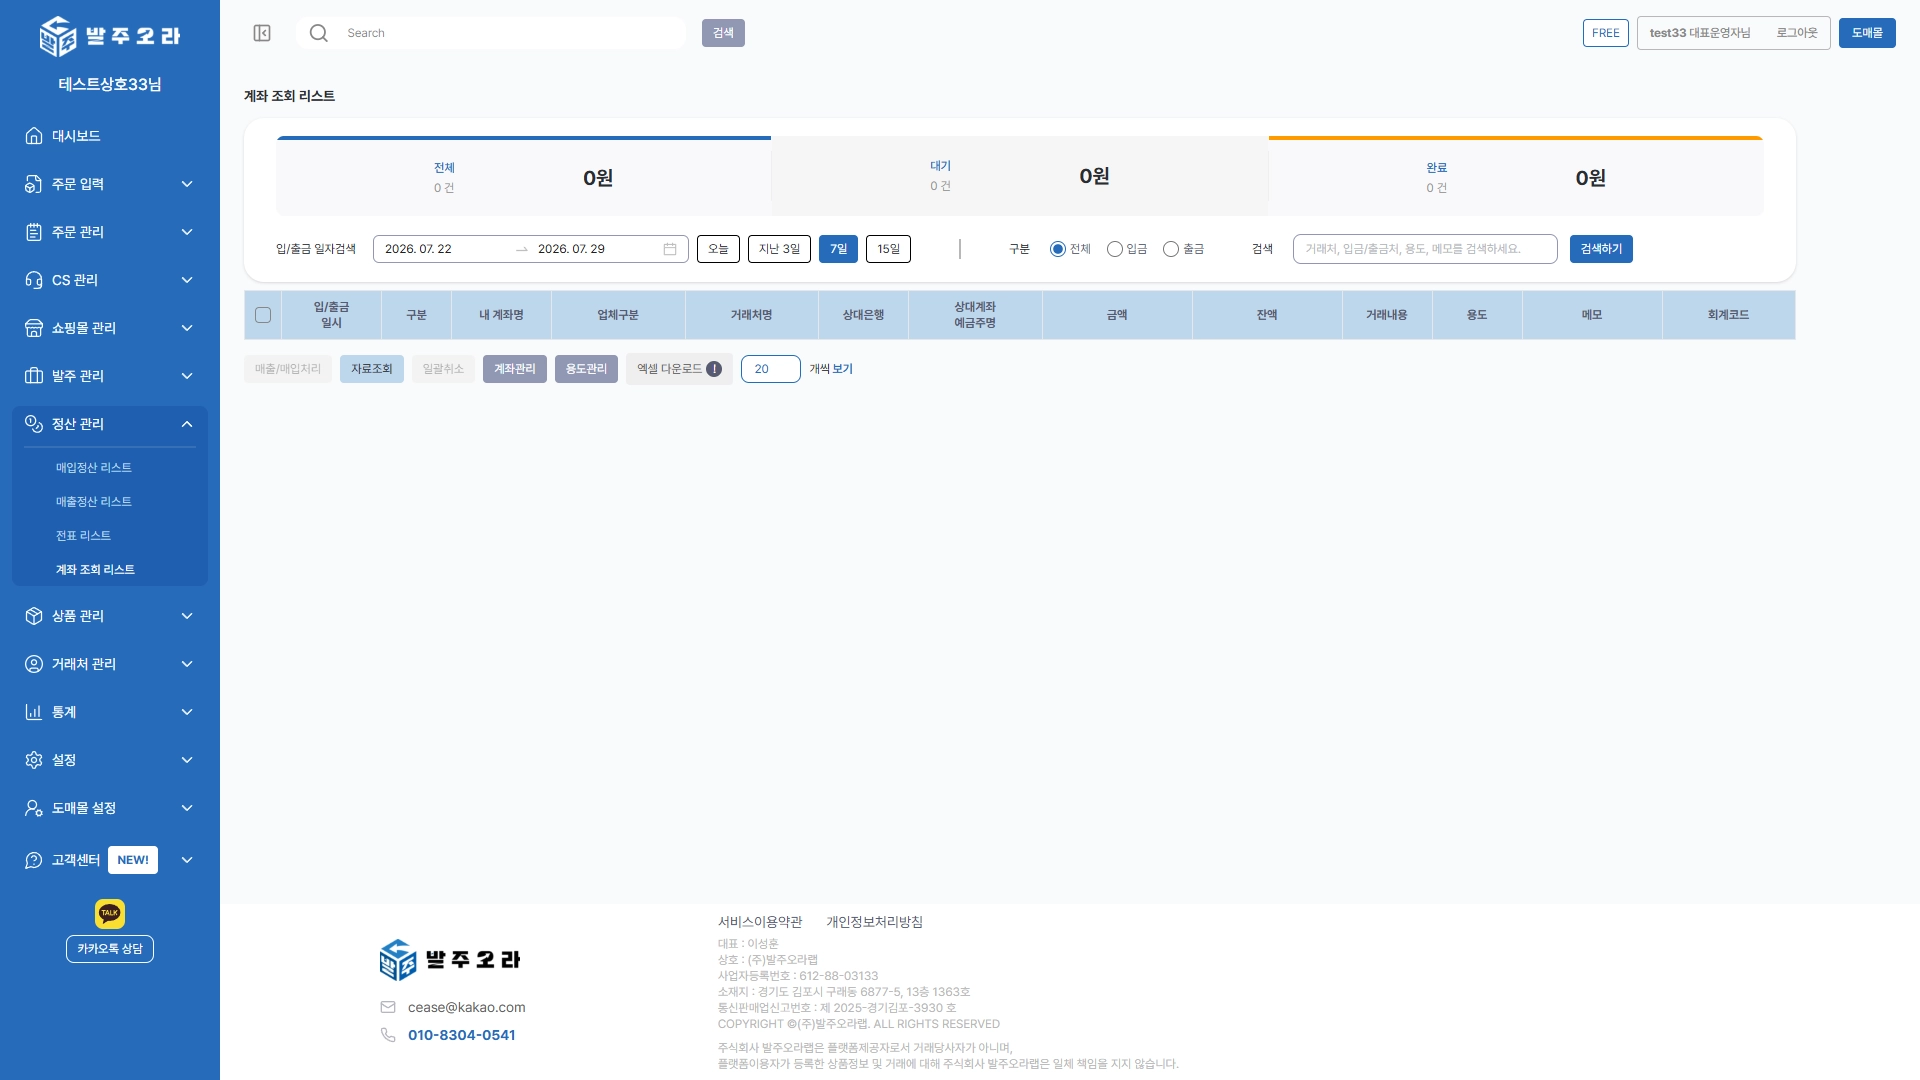This screenshot has width=1920, height=1080.
Task: Open 계좌 조회 리스트 submenu item
Action: [x=95, y=570]
